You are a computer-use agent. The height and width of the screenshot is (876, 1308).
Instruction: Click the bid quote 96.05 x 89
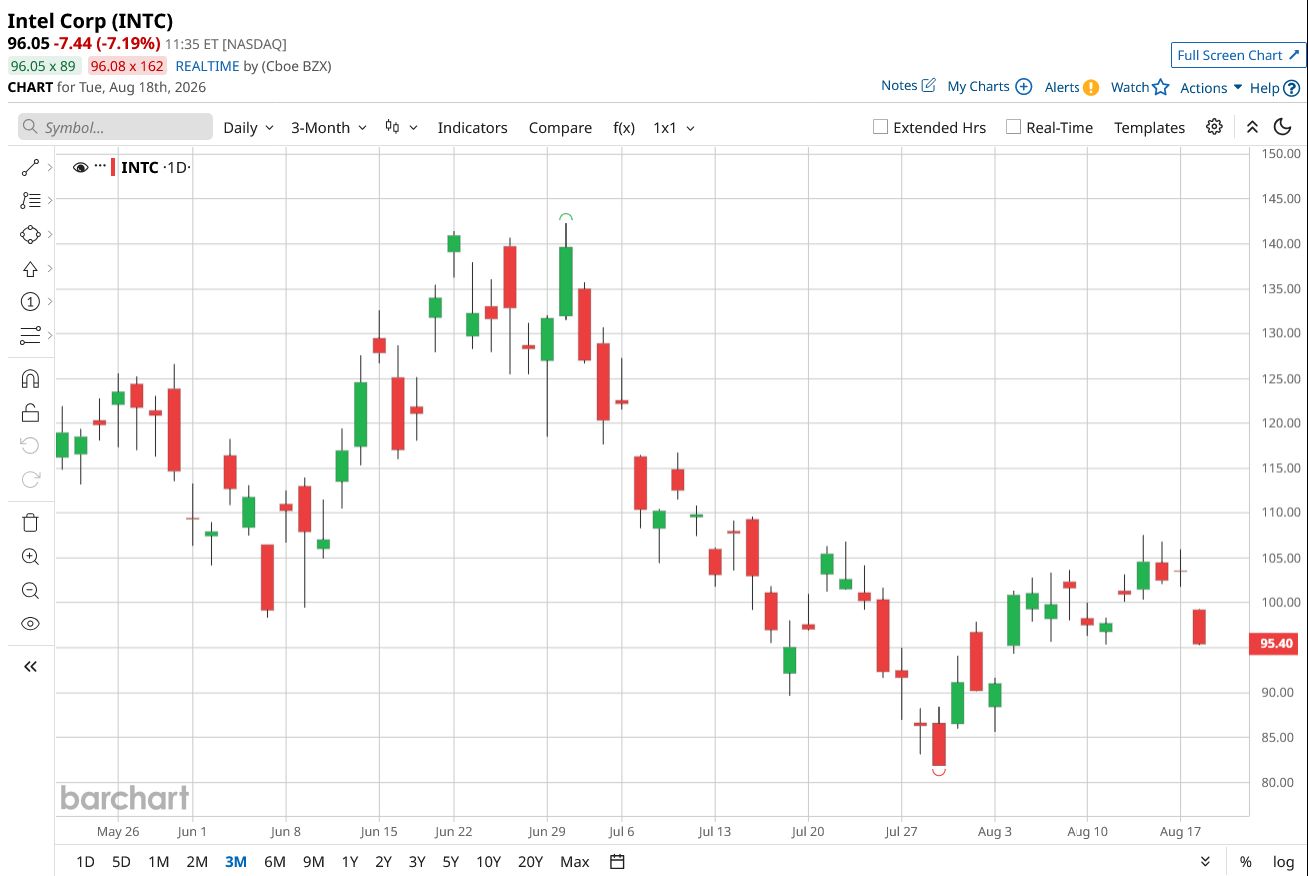click(43, 66)
